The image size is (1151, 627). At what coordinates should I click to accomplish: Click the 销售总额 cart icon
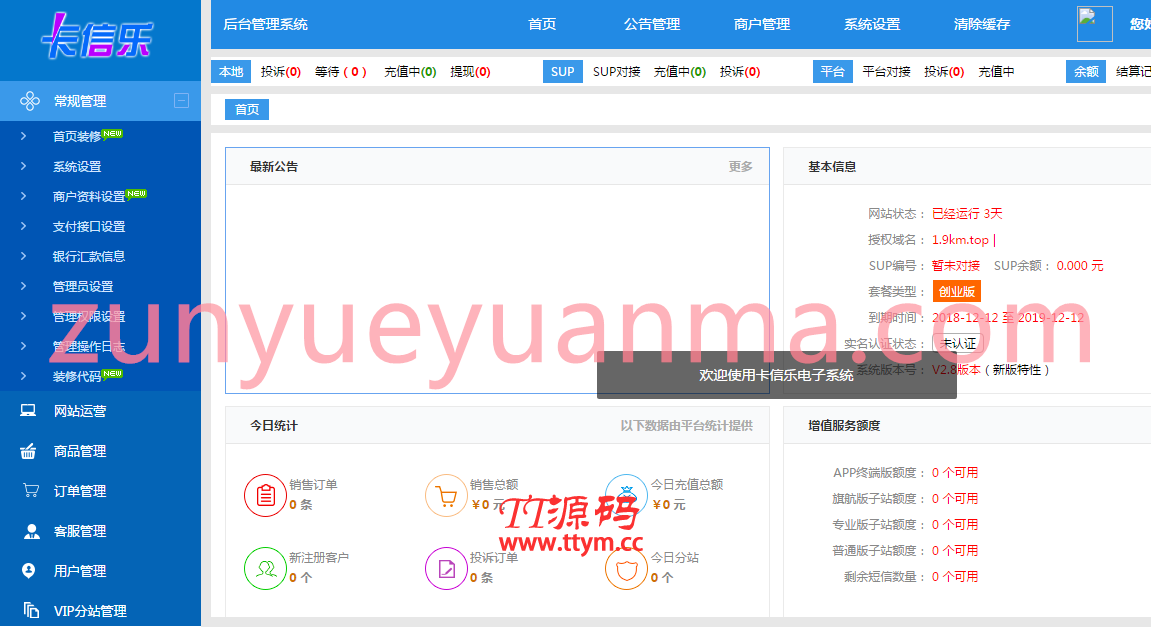[x=446, y=496]
